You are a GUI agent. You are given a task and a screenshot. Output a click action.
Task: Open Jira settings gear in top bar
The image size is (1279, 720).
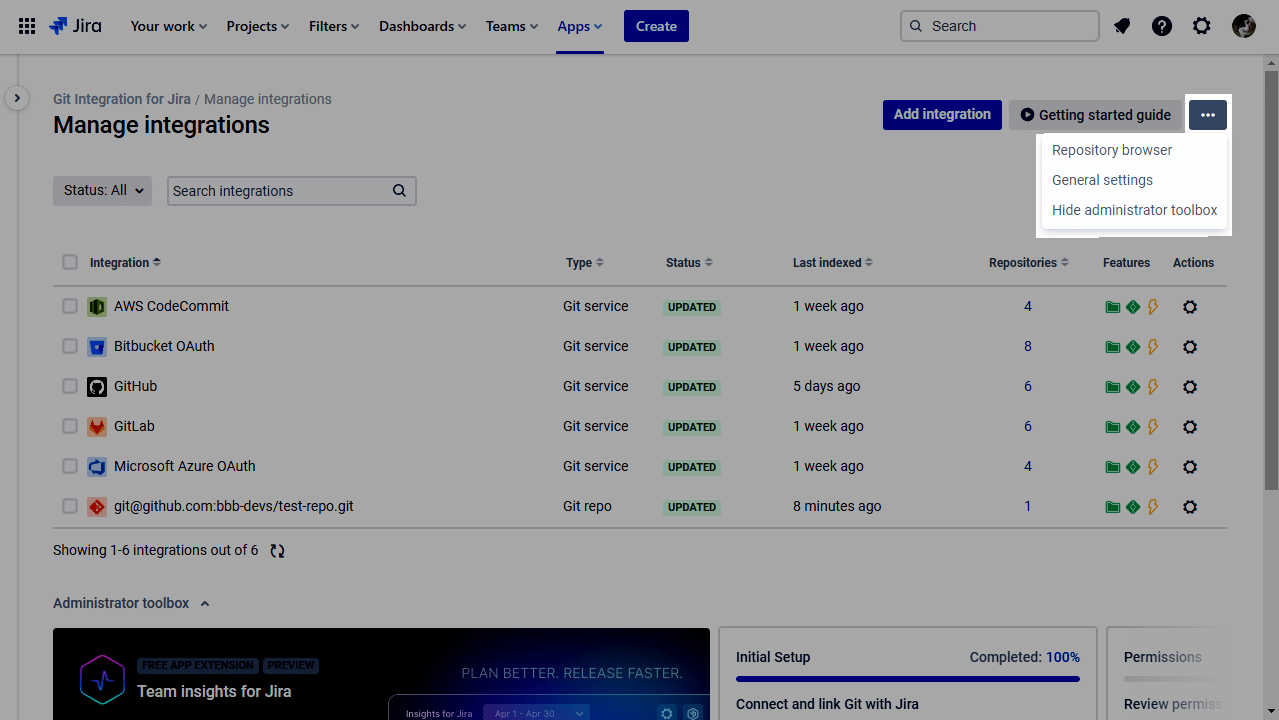(1202, 26)
